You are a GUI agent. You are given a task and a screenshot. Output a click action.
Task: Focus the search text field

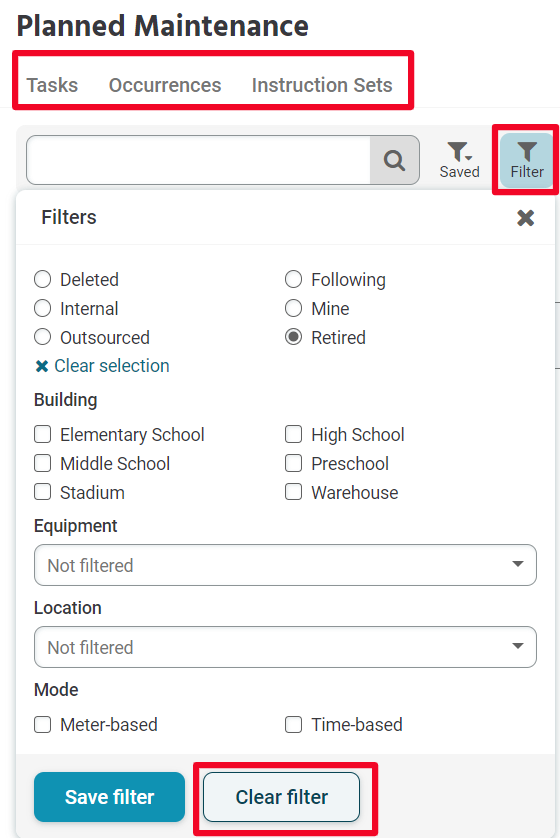(x=198, y=160)
